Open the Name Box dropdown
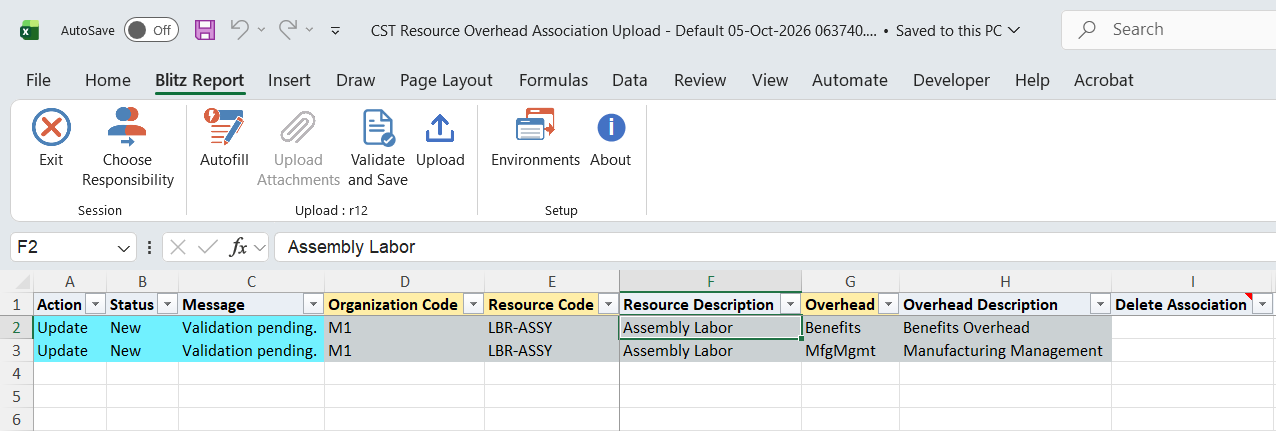 [125, 247]
